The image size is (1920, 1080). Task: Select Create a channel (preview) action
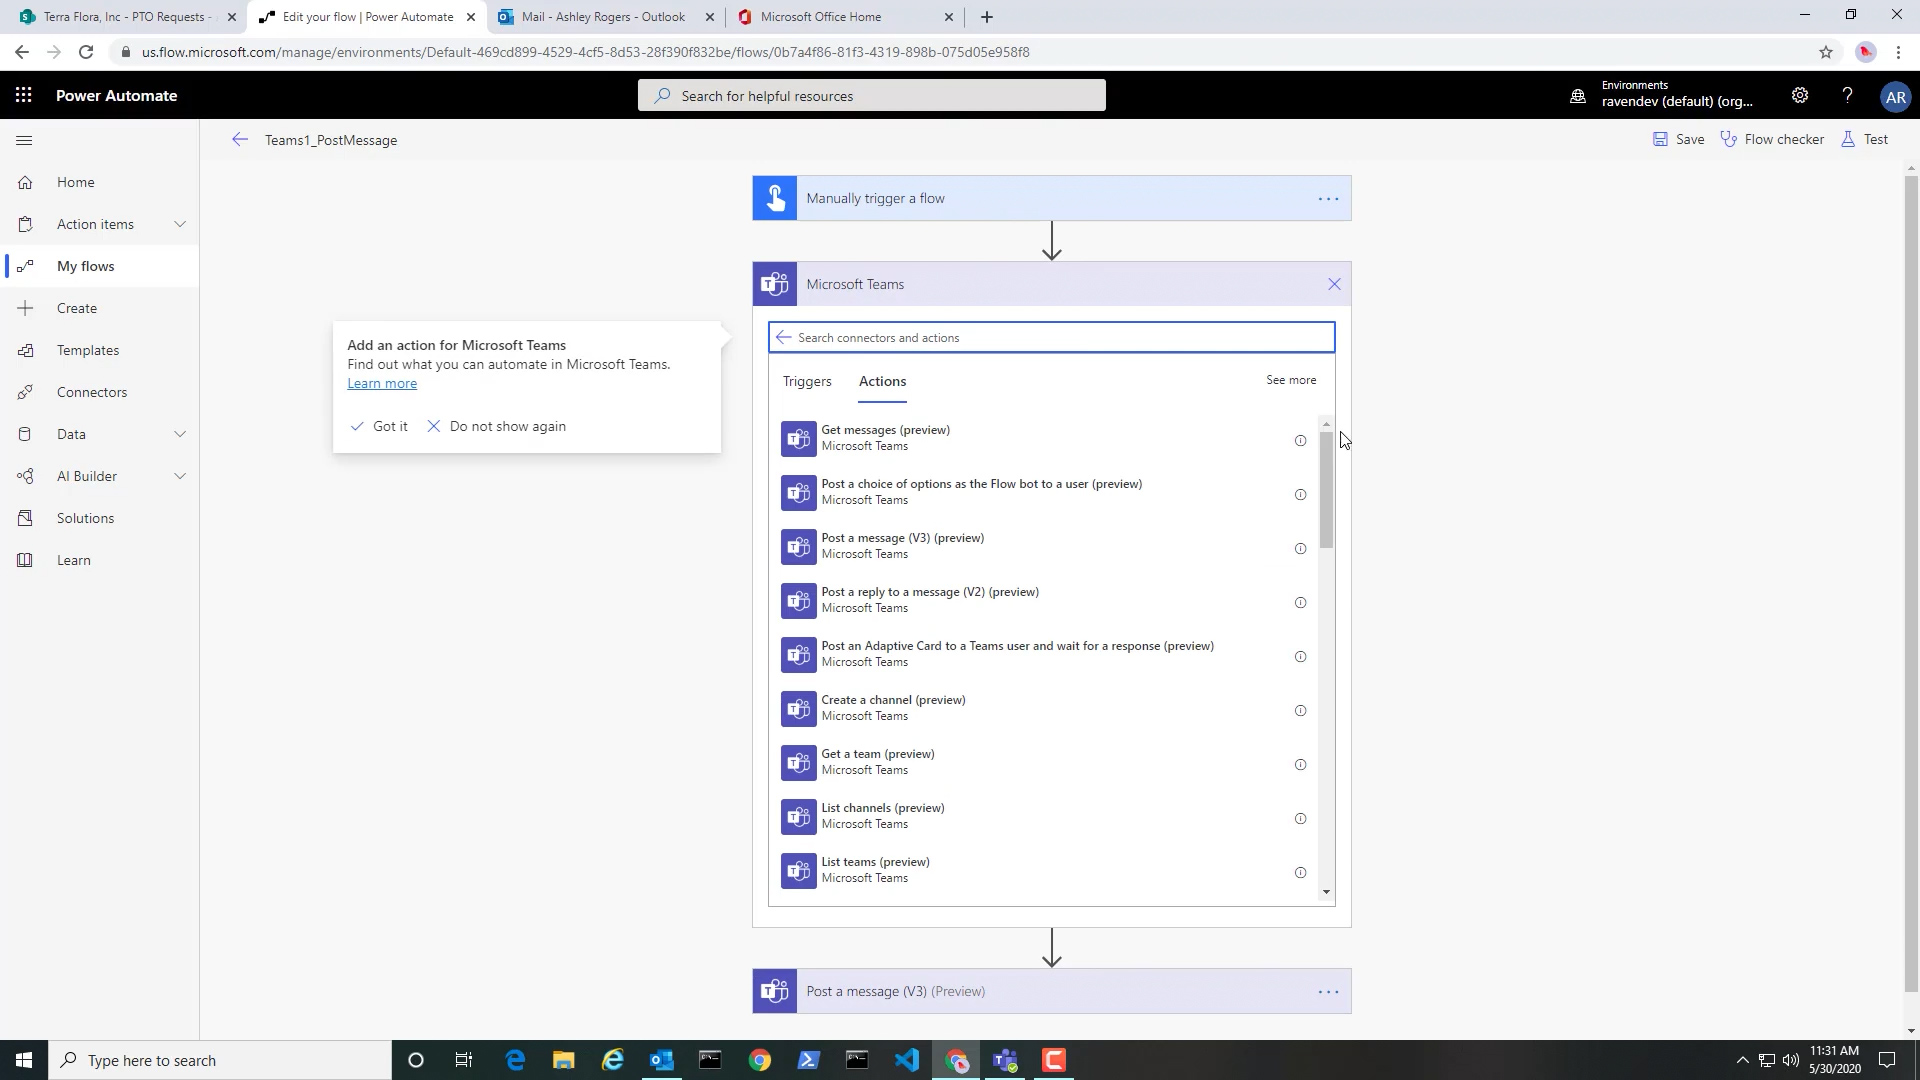tap(1043, 708)
